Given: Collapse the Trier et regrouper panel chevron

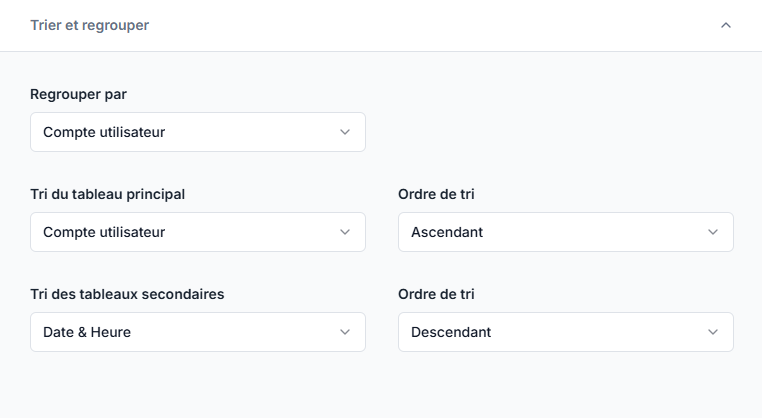Looking at the screenshot, I should coord(726,25).
